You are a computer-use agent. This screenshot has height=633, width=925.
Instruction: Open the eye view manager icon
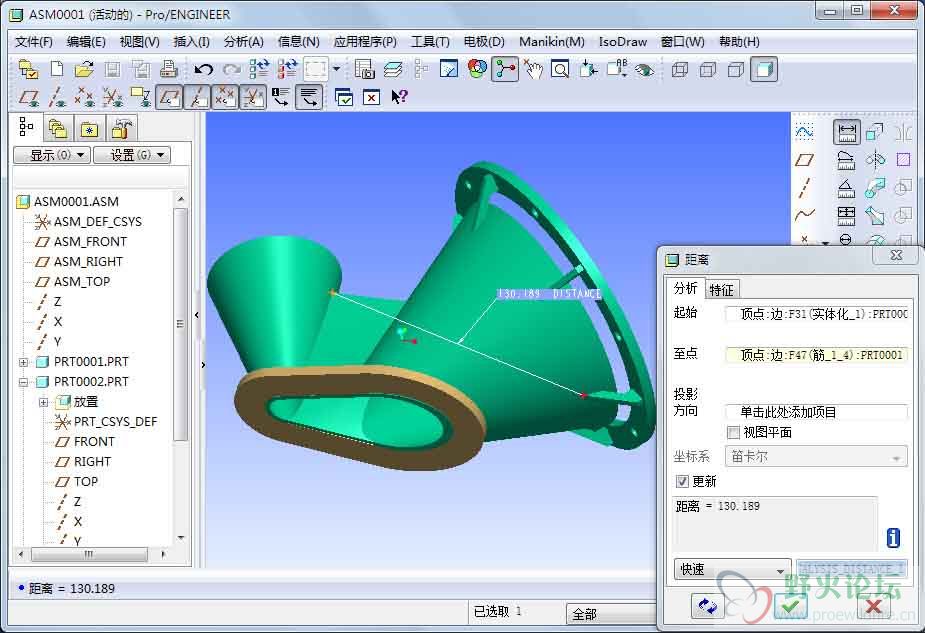point(644,70)
